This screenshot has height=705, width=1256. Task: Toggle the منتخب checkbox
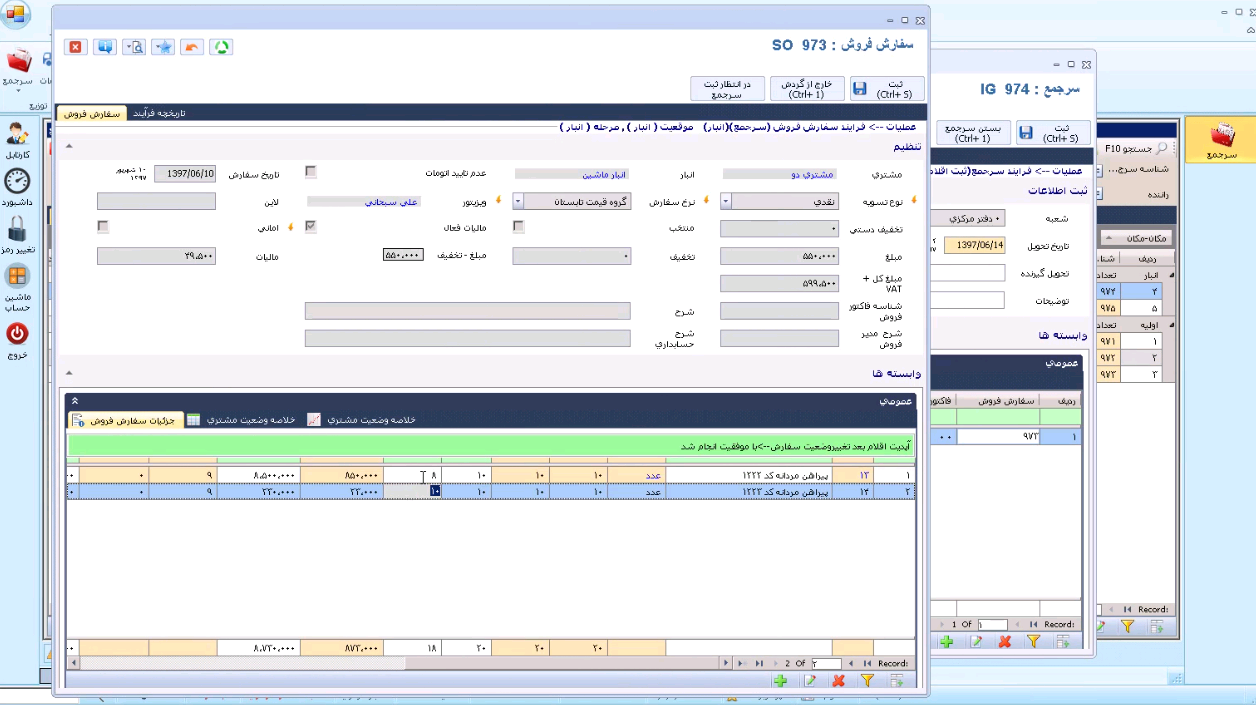518,227
